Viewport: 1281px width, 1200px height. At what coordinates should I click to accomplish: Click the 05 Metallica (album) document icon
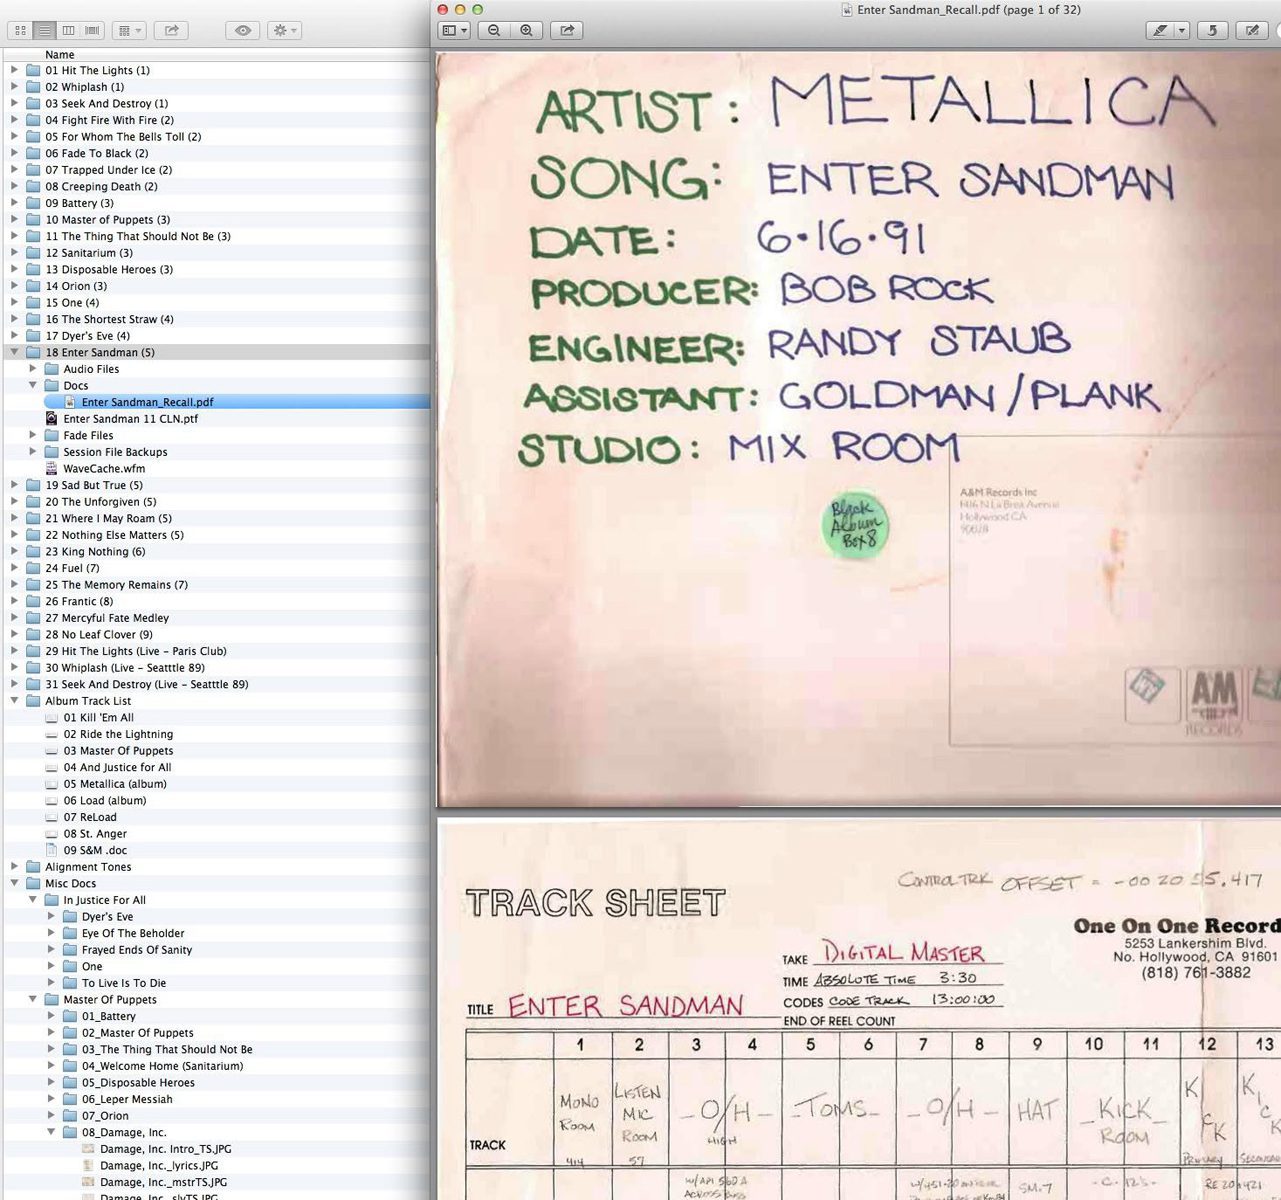[52, 784]
